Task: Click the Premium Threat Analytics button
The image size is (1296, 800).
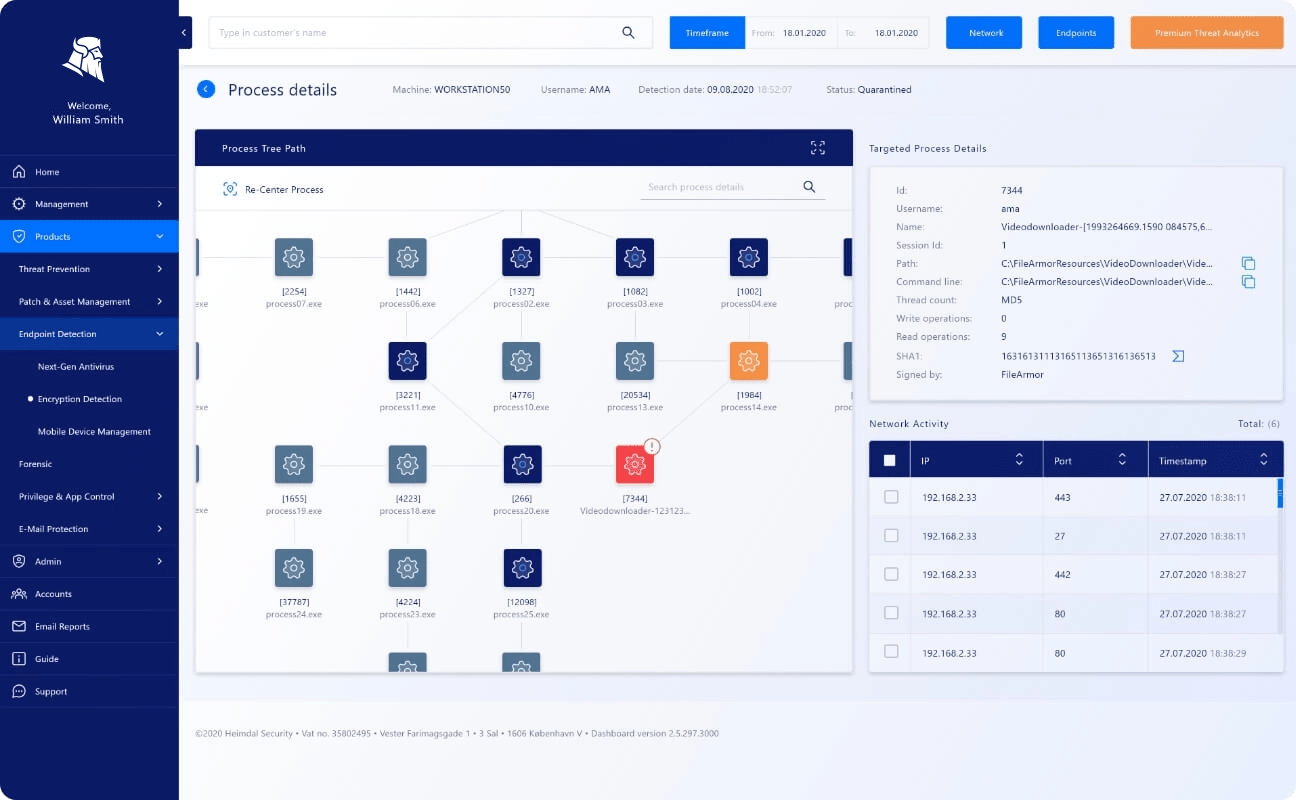Action: coord(1206,32)
